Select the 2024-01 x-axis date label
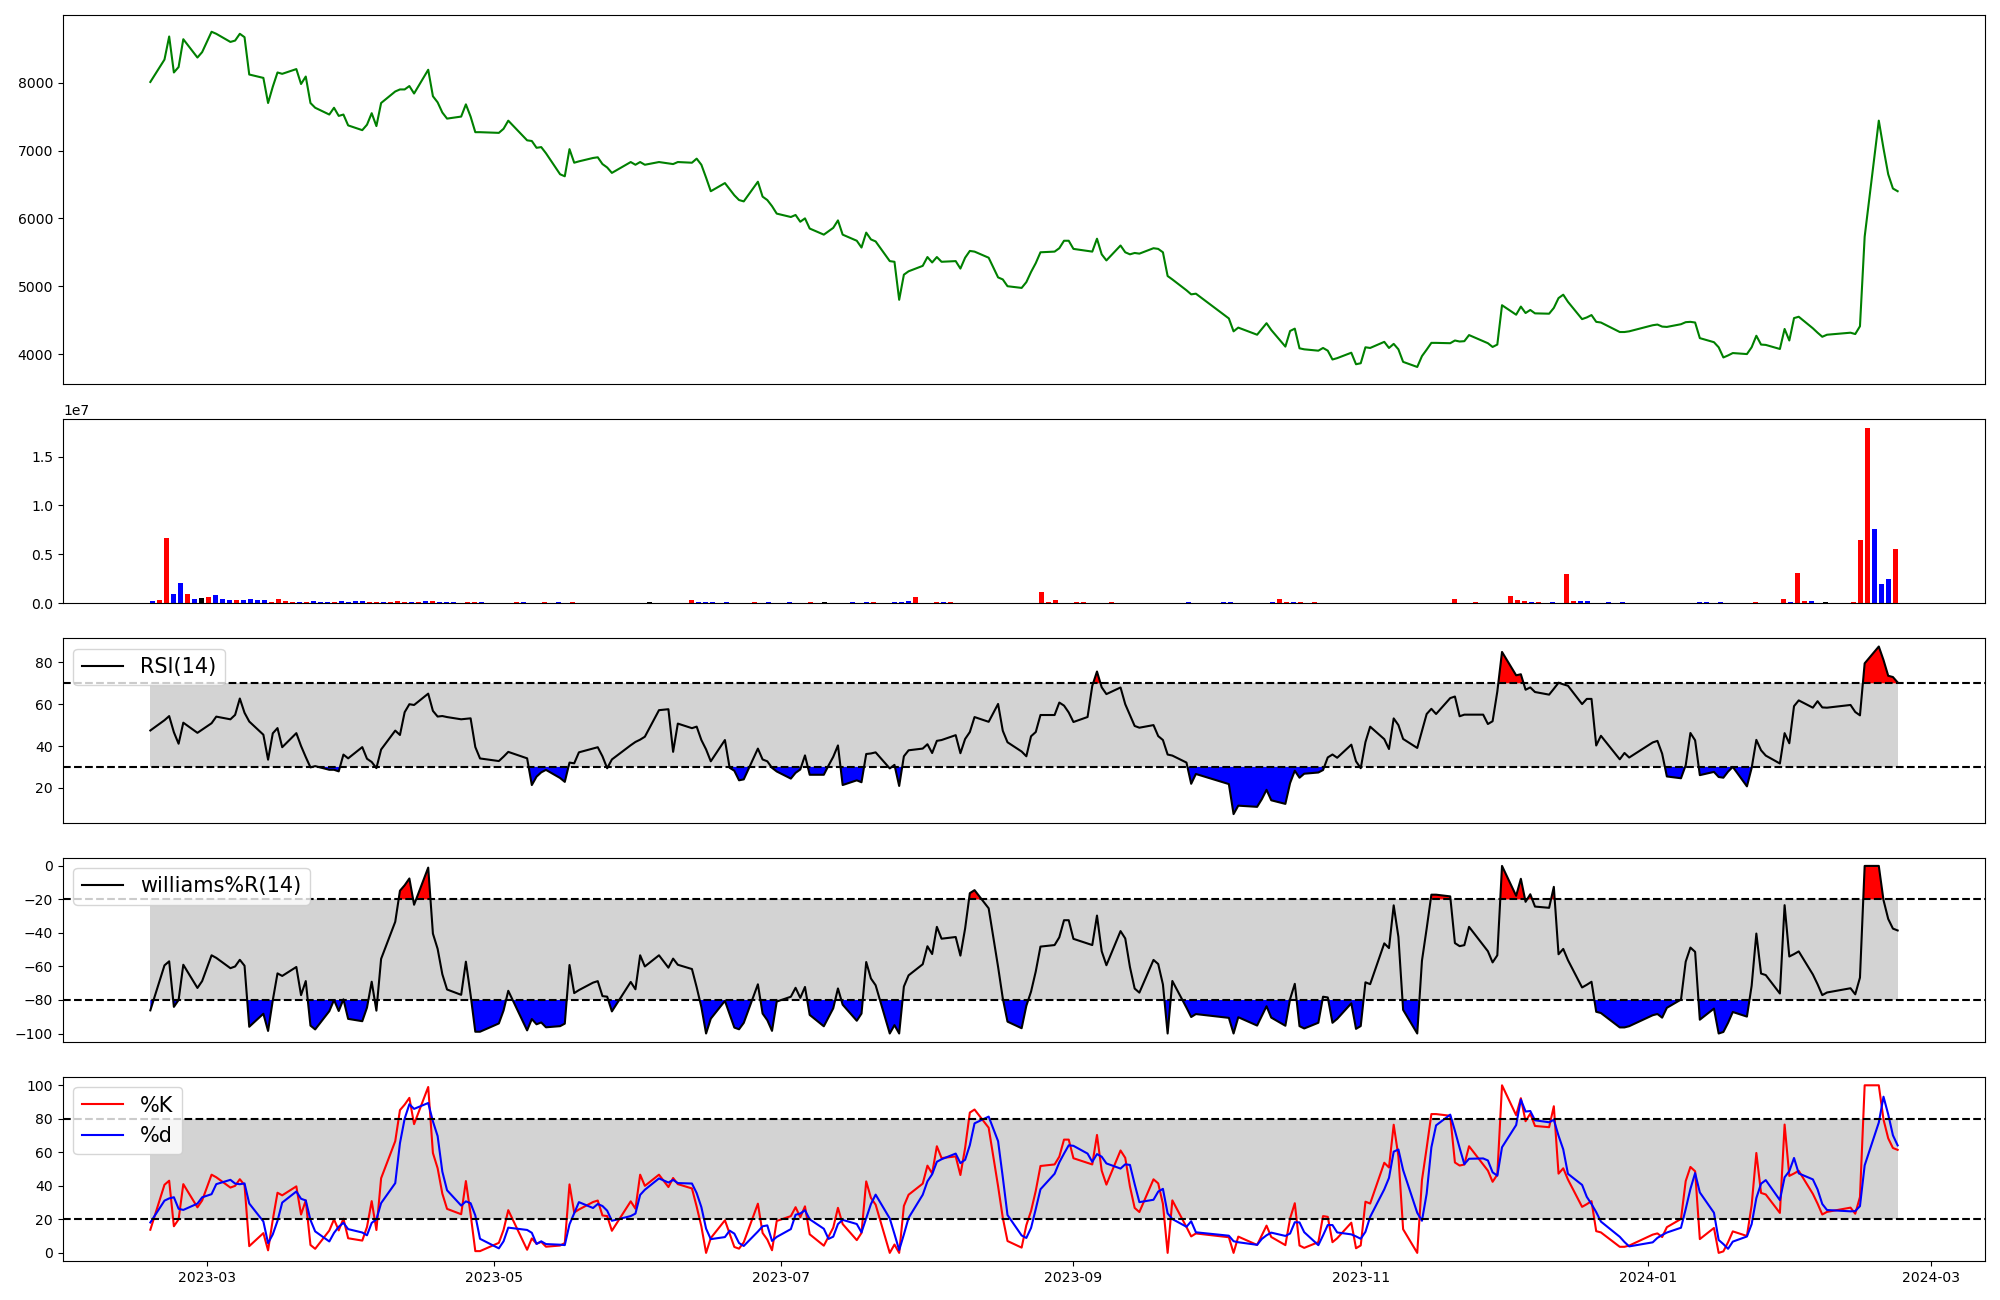Viewport: 2000px width, 1300px height. 1647,1277
